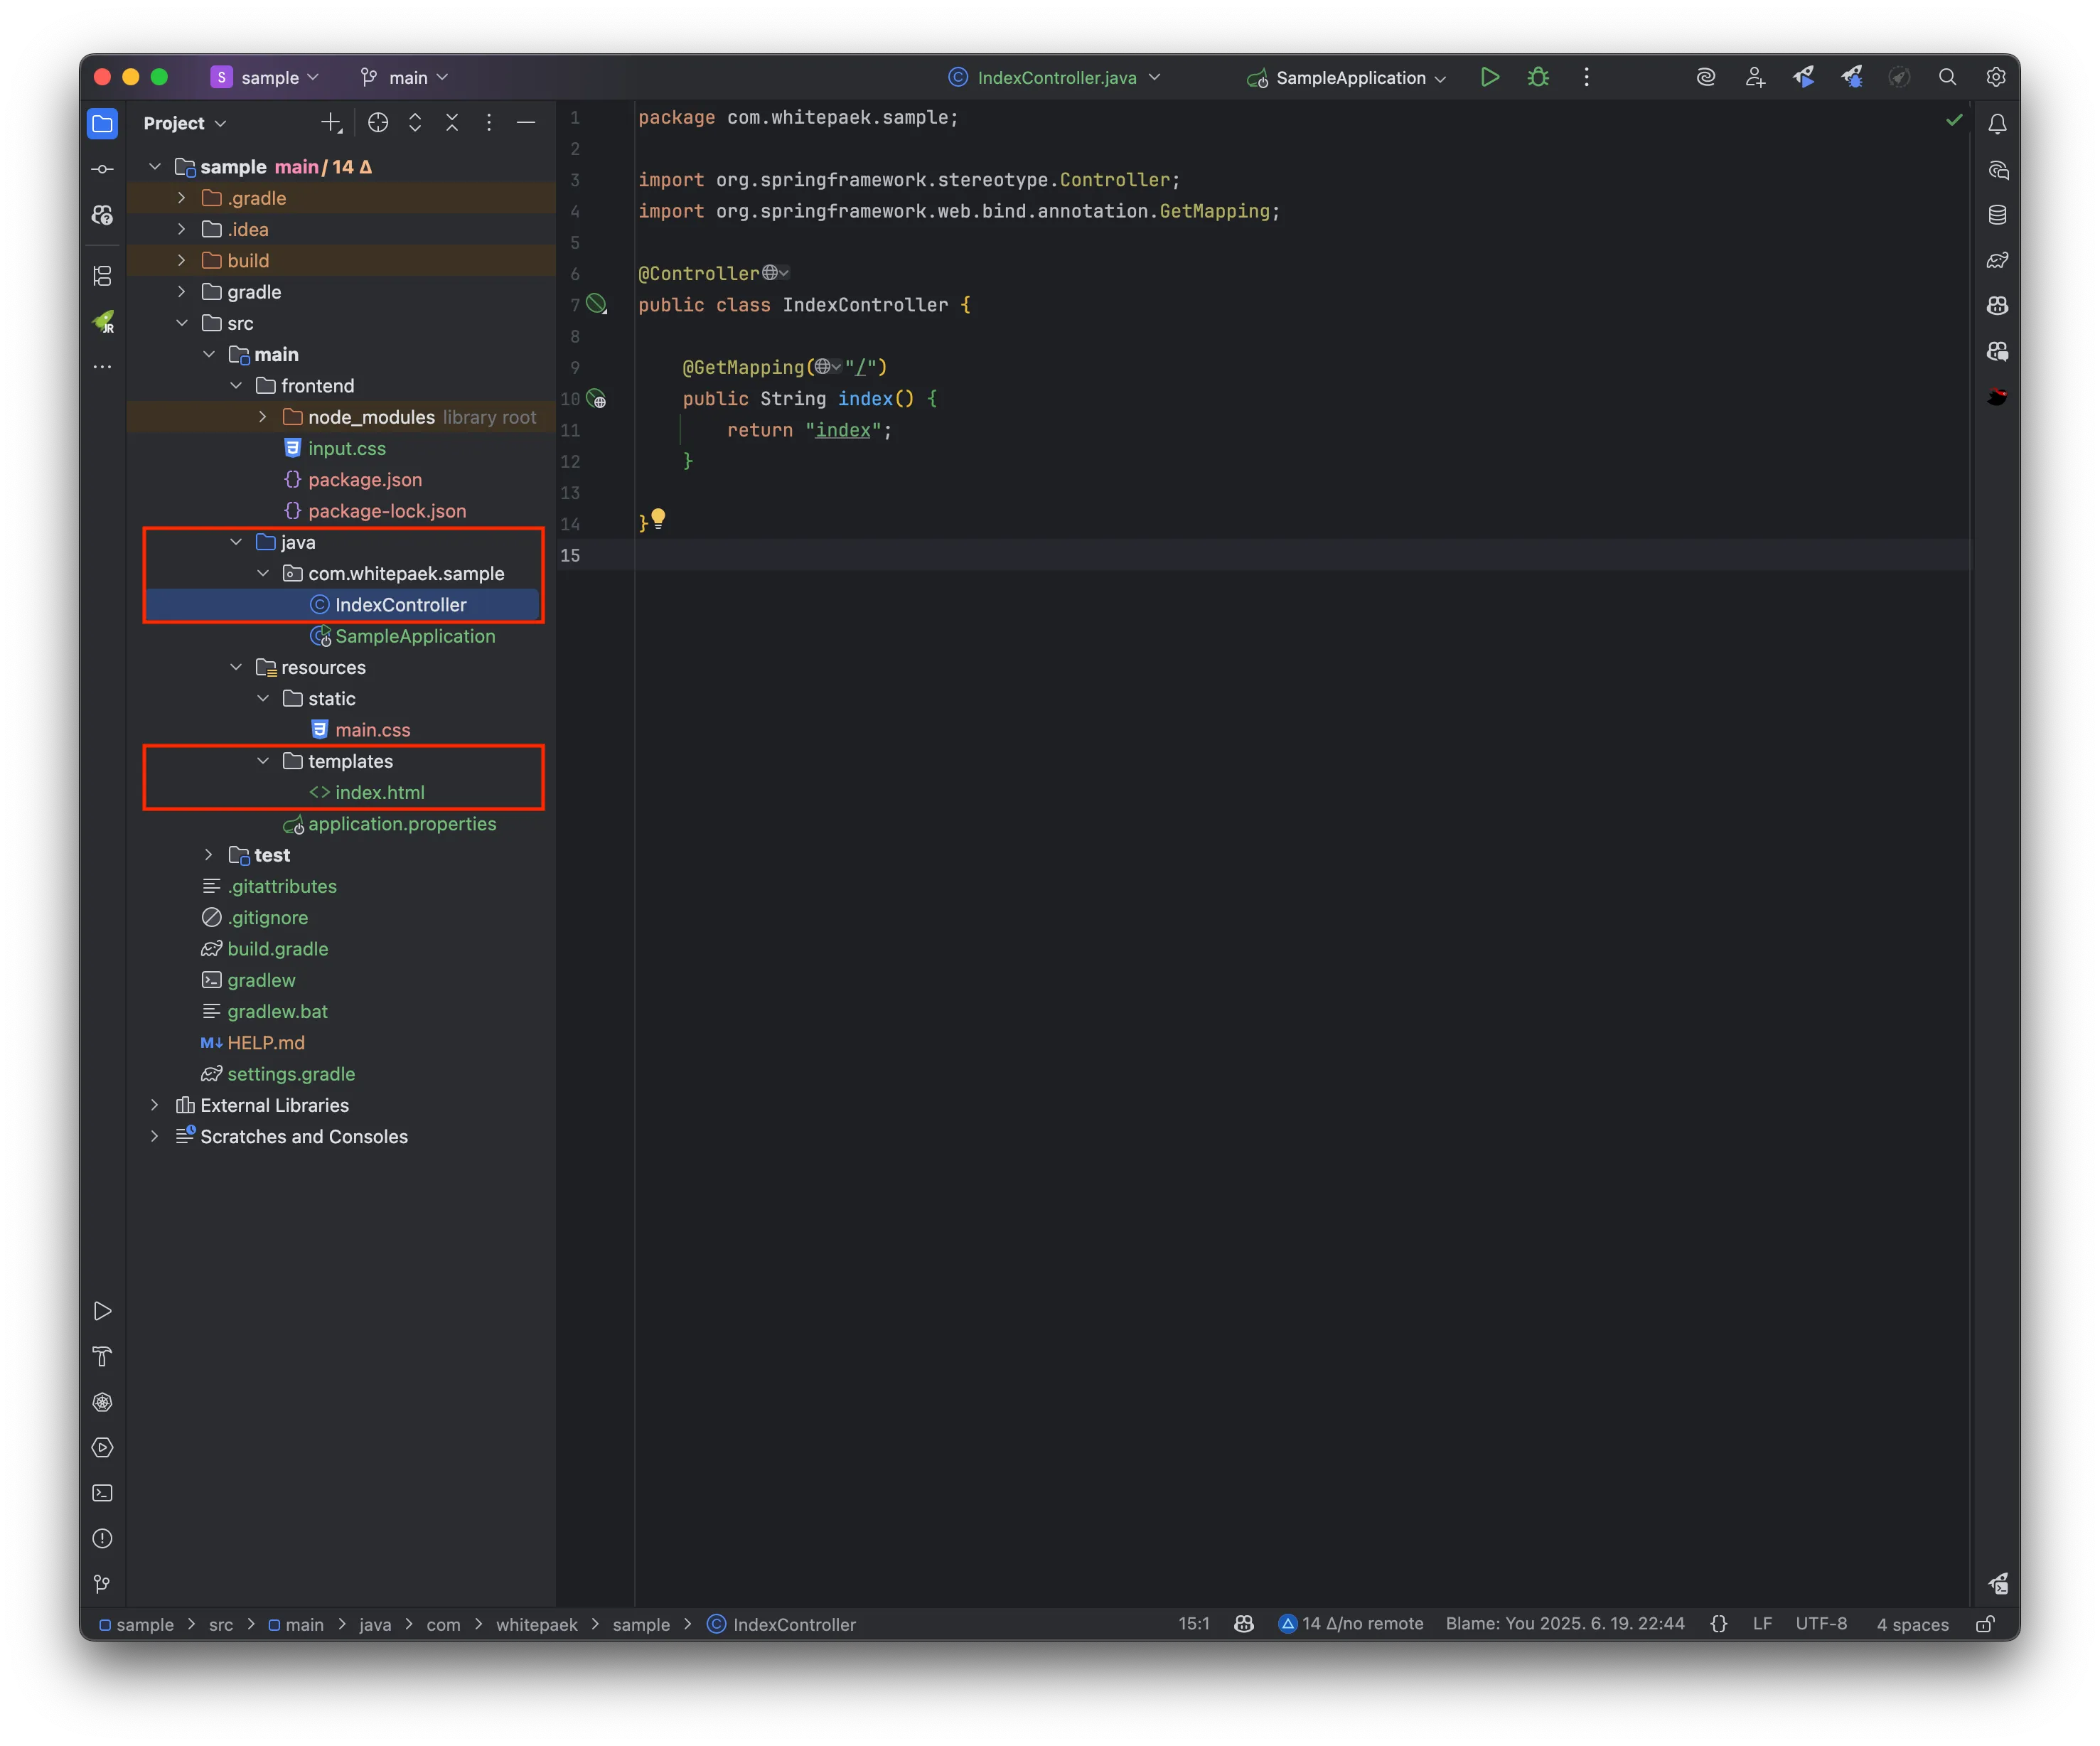Click the 15:1 cursor position indicator
Viewport: 2100px width, 1746px height.
(x=1194, y=1624)
